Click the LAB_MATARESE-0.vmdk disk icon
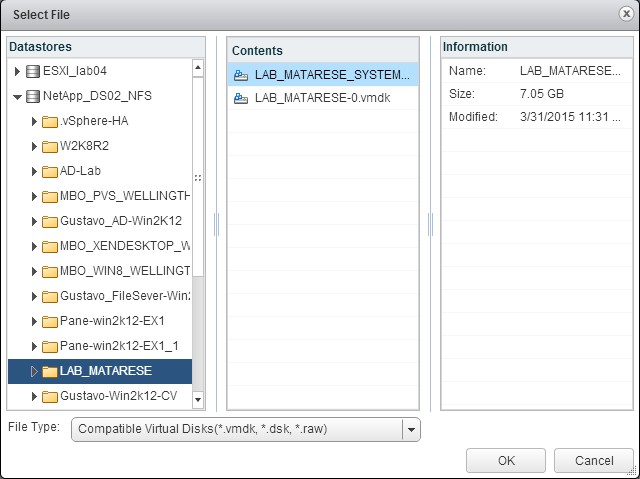The image size is (640, 479). (x=241, y=98)
